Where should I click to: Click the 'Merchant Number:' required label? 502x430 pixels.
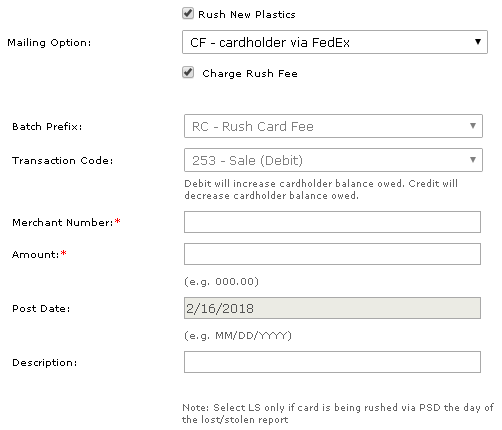[x=66, y=222]
